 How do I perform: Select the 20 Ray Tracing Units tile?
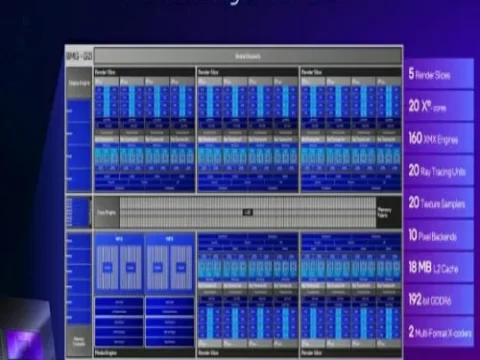coord(439,171)
